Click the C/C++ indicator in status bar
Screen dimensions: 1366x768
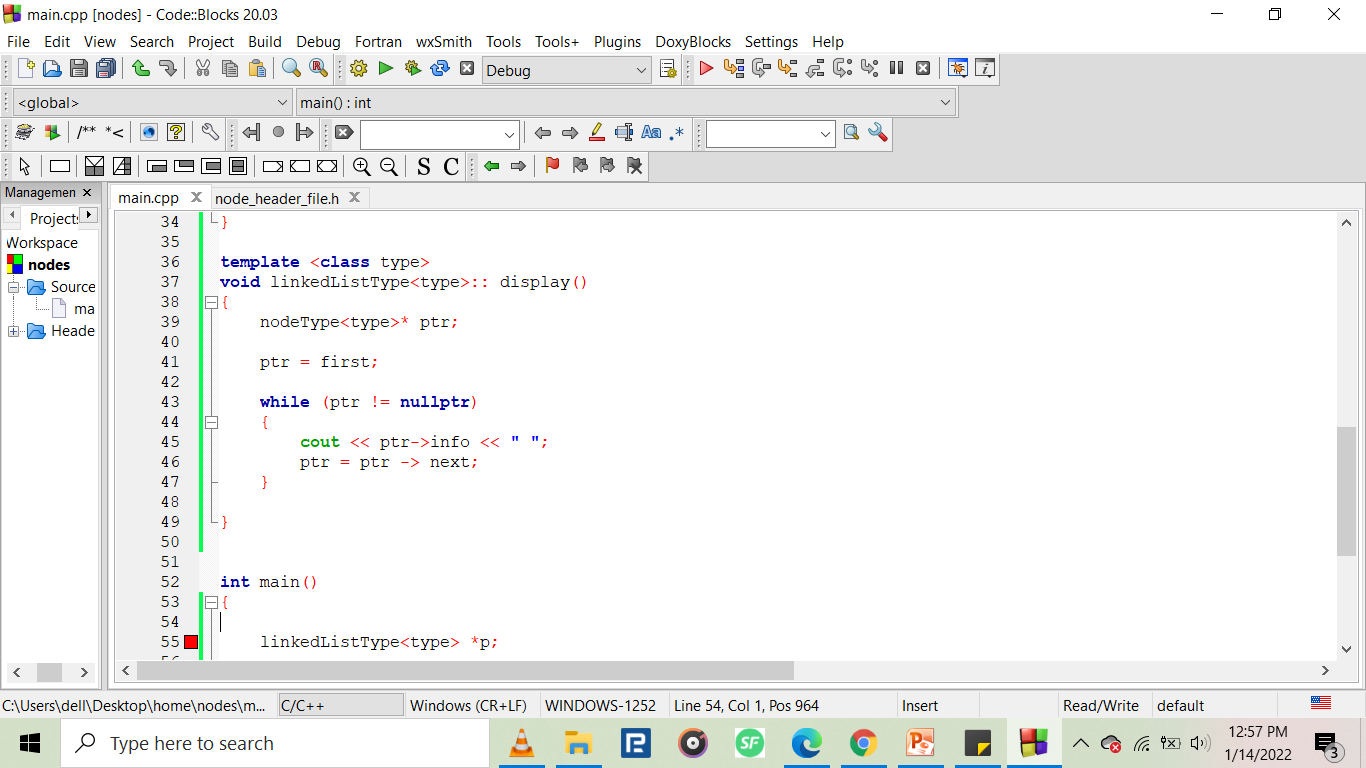click(340, 705)
